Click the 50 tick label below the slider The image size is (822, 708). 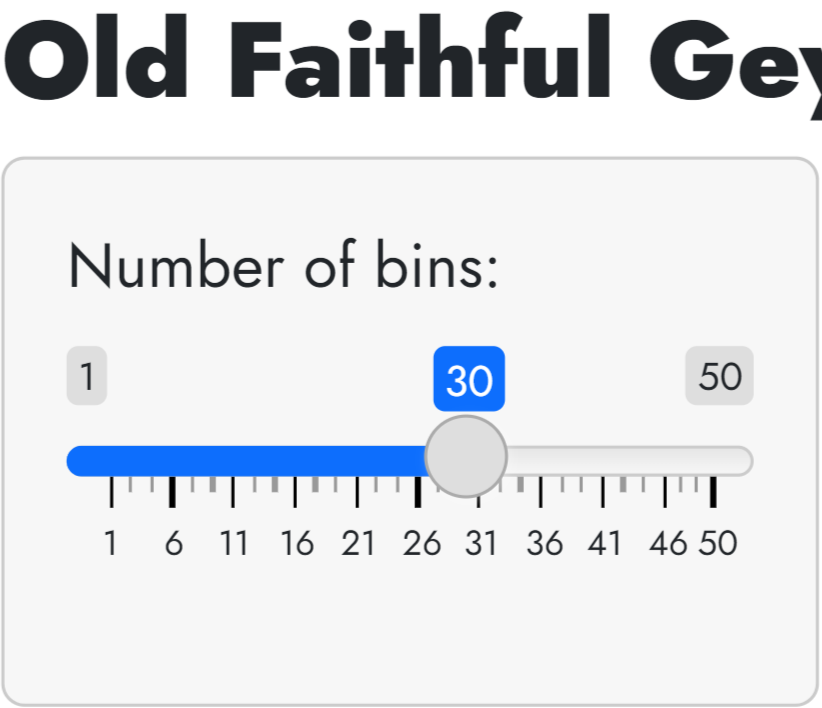(x=717, y=544)
